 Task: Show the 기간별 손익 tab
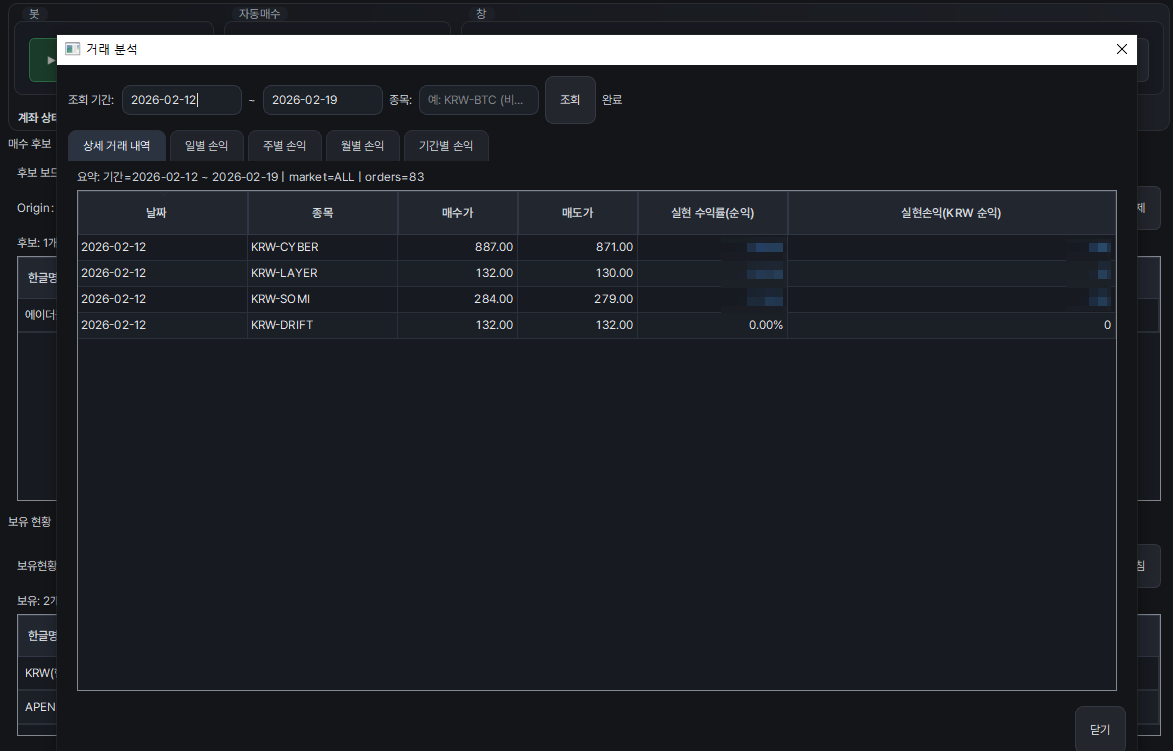tap(446, 146)
